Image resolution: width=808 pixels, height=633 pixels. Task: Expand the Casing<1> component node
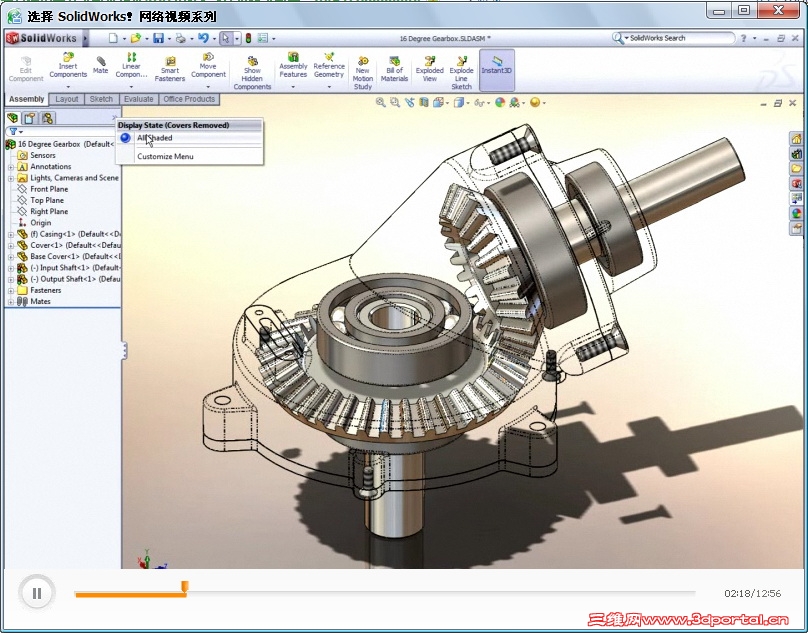coord(11,235)
